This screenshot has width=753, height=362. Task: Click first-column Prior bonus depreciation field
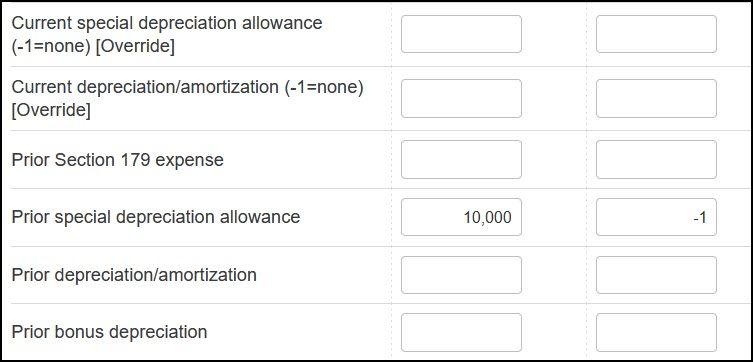(461, 332)
